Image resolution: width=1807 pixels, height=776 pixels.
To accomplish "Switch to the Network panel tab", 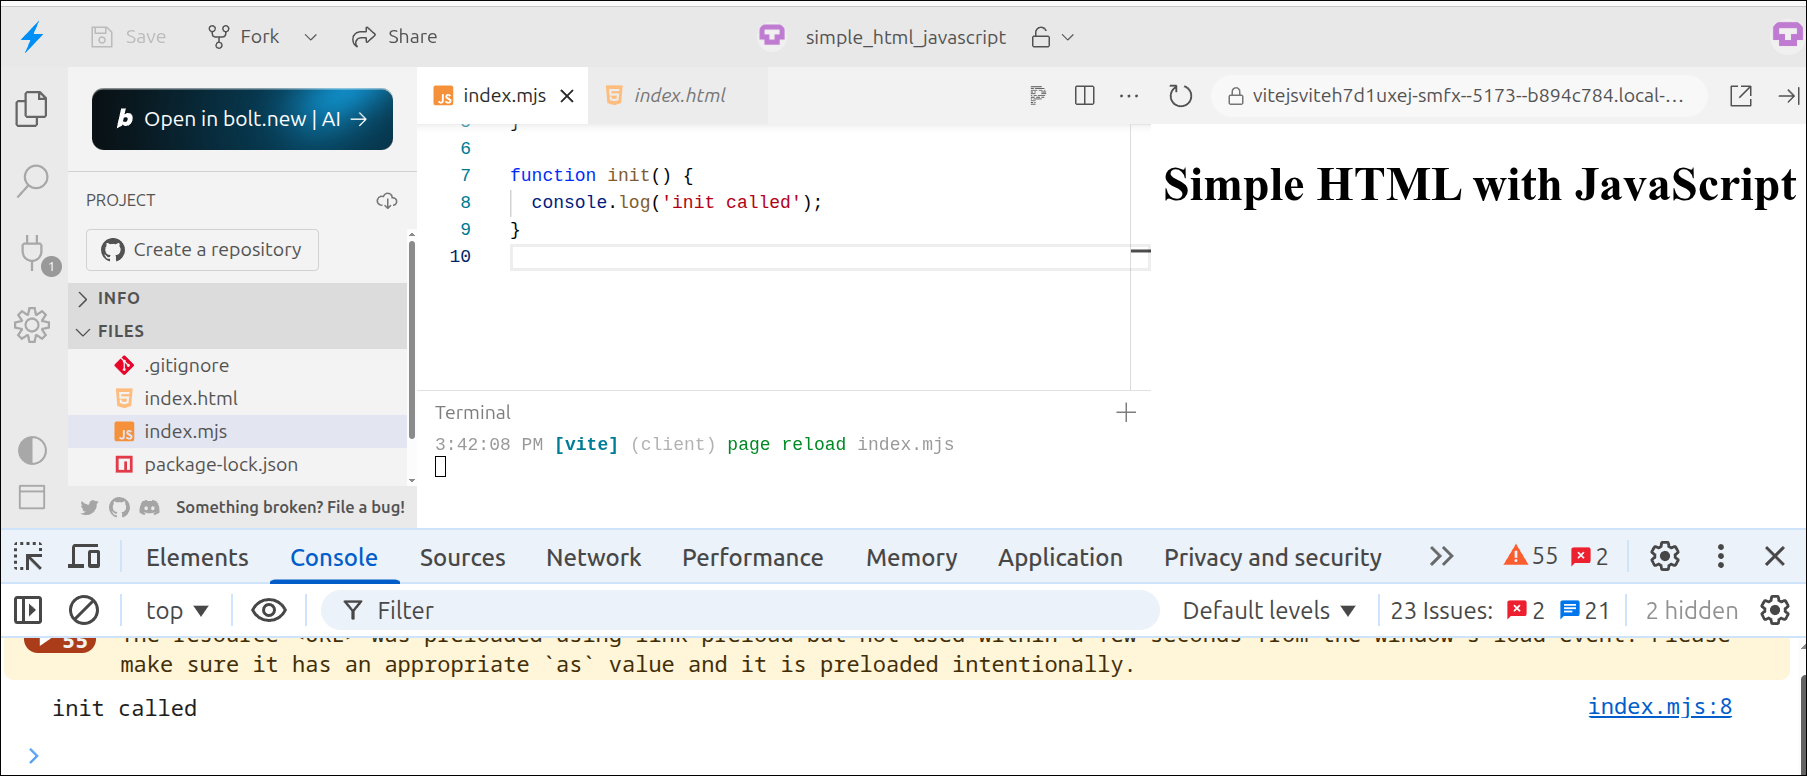I will (x=593, y=557).
